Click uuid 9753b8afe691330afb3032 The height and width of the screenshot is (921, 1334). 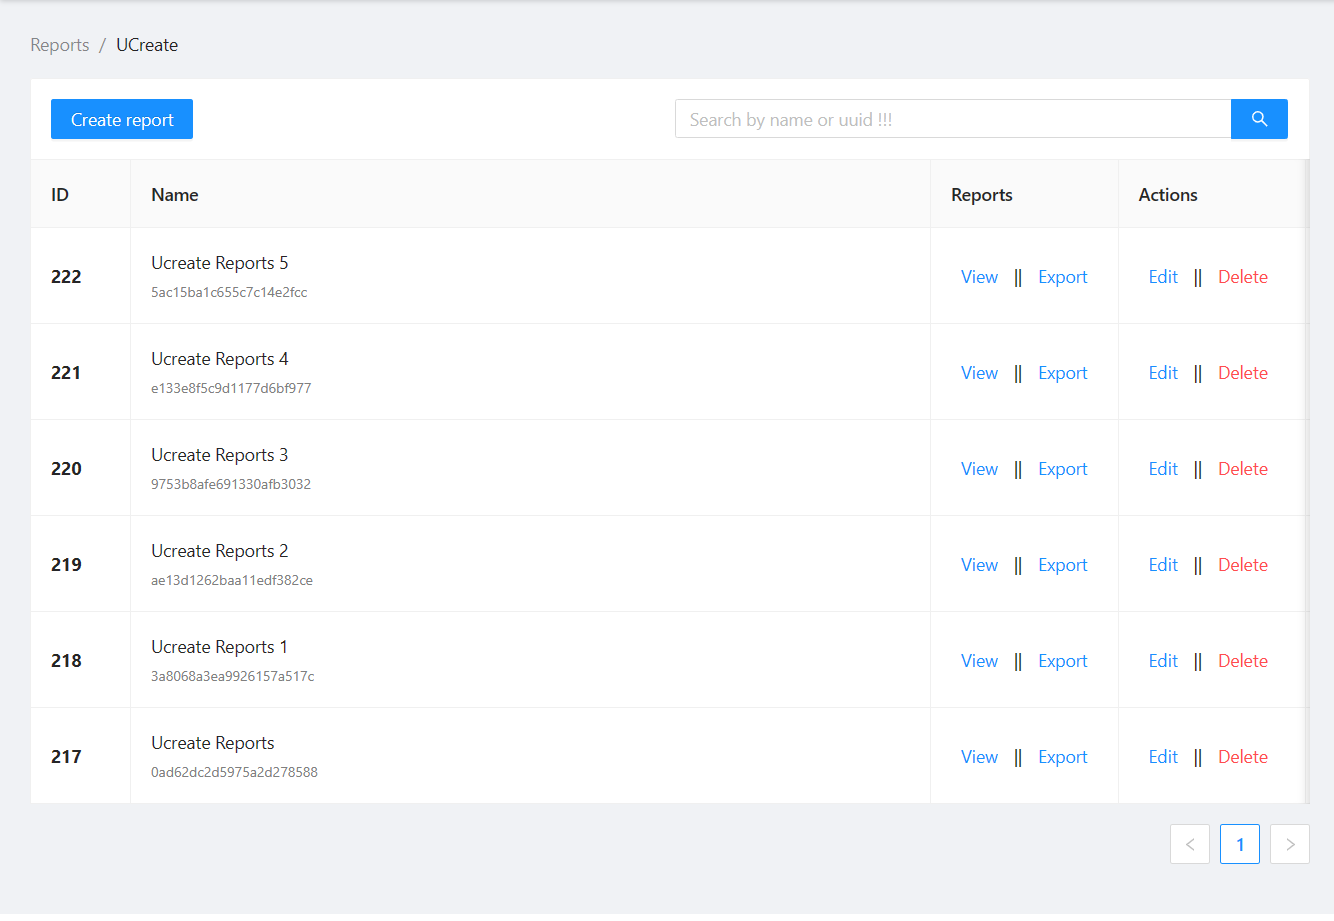(231, 484)
